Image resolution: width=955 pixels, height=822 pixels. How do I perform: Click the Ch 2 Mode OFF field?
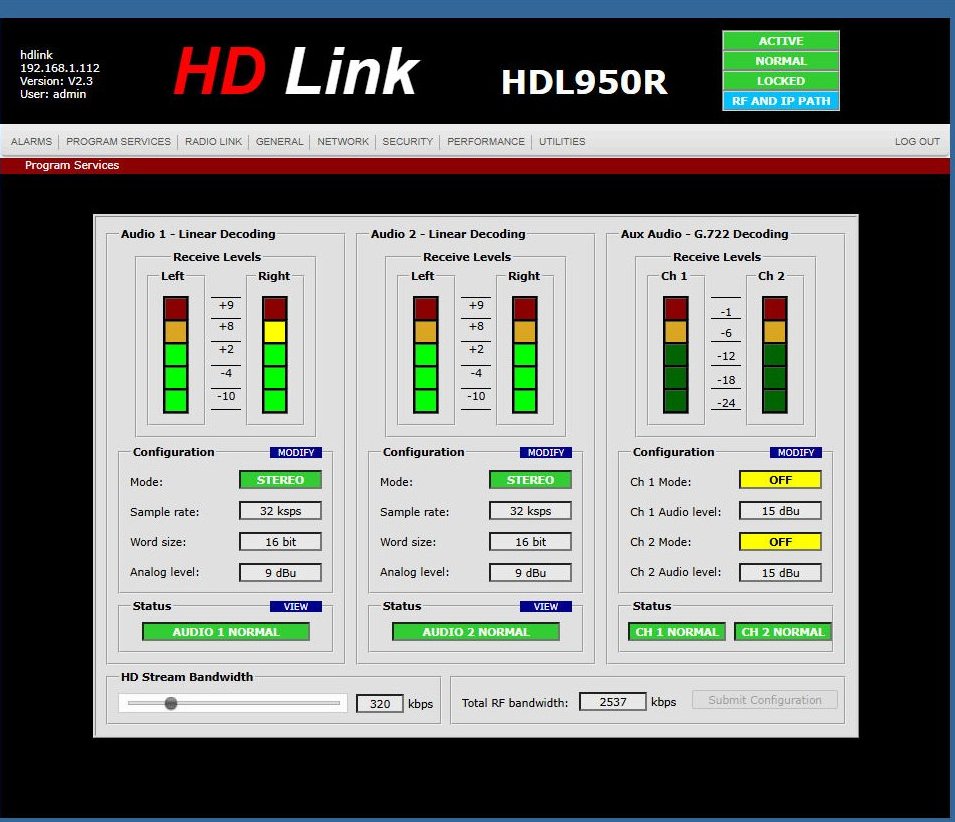[780, 542]
